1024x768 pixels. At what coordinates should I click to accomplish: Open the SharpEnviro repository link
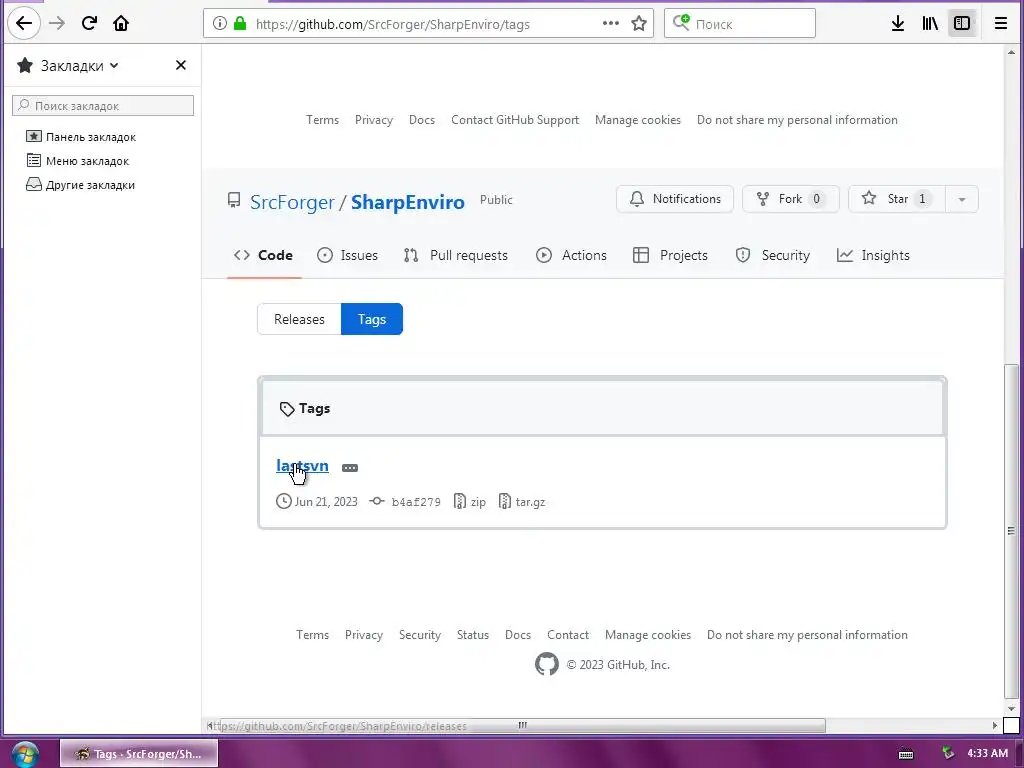[408, 202]
